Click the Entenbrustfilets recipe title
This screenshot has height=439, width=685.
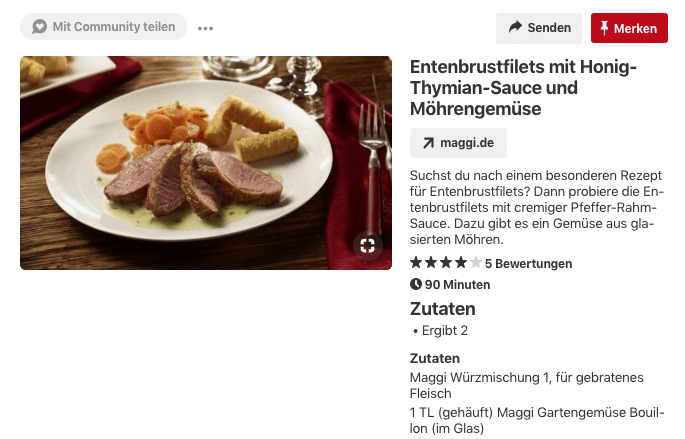pyautogui.click(x=523, y=88)
